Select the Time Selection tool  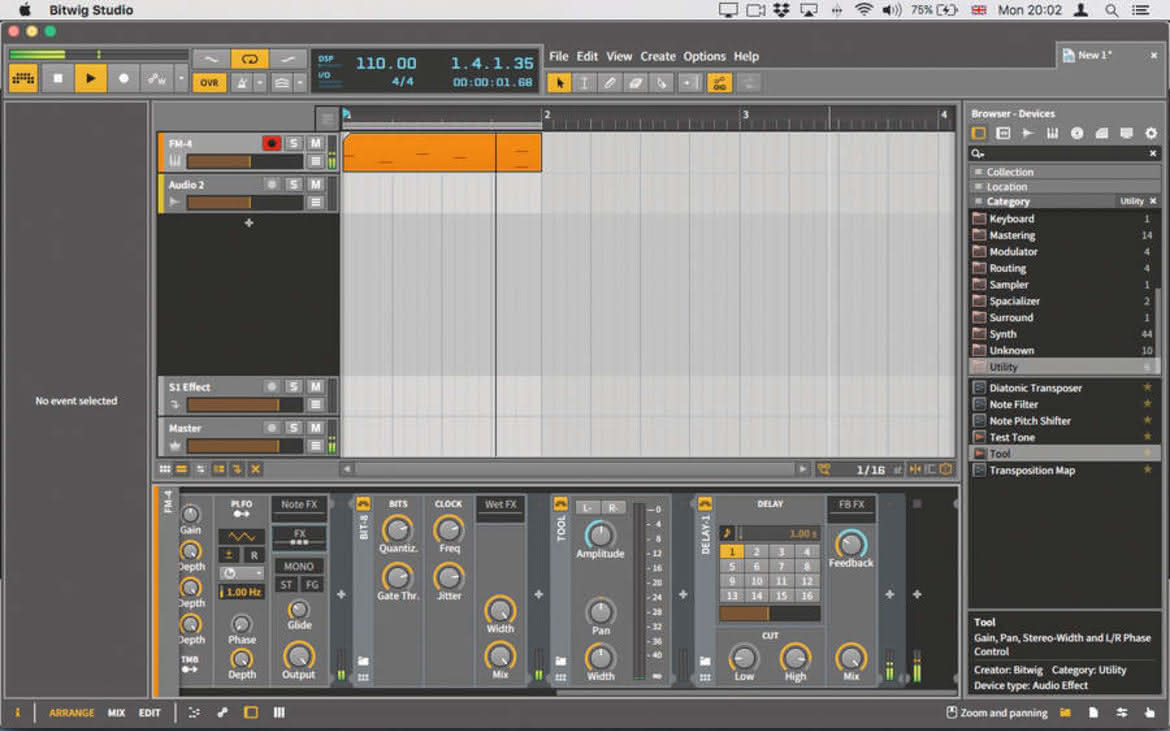(584, 83)
